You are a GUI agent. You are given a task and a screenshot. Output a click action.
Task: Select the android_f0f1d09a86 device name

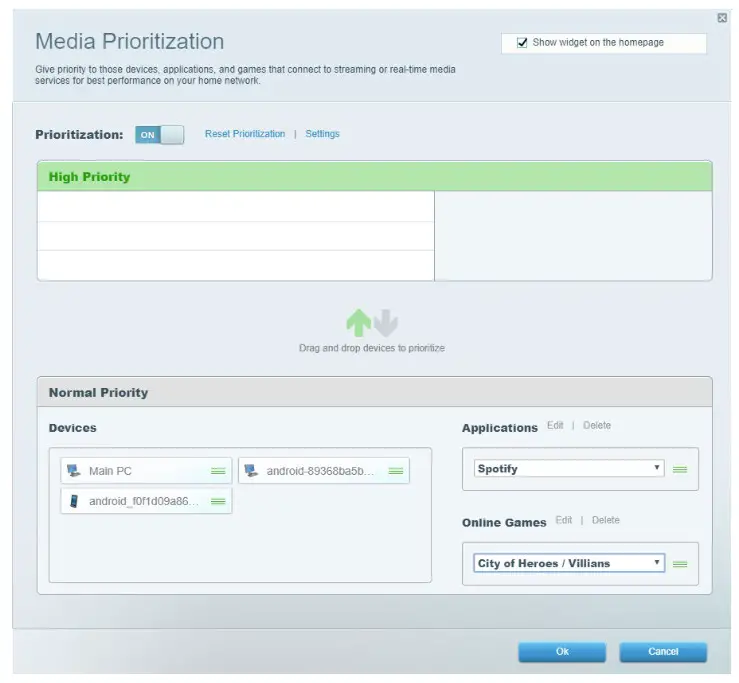click(x=144, y=501)
